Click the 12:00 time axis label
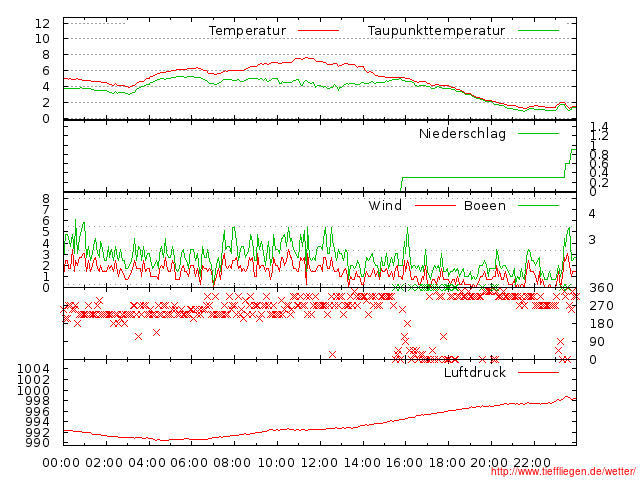 click(319, 463)
